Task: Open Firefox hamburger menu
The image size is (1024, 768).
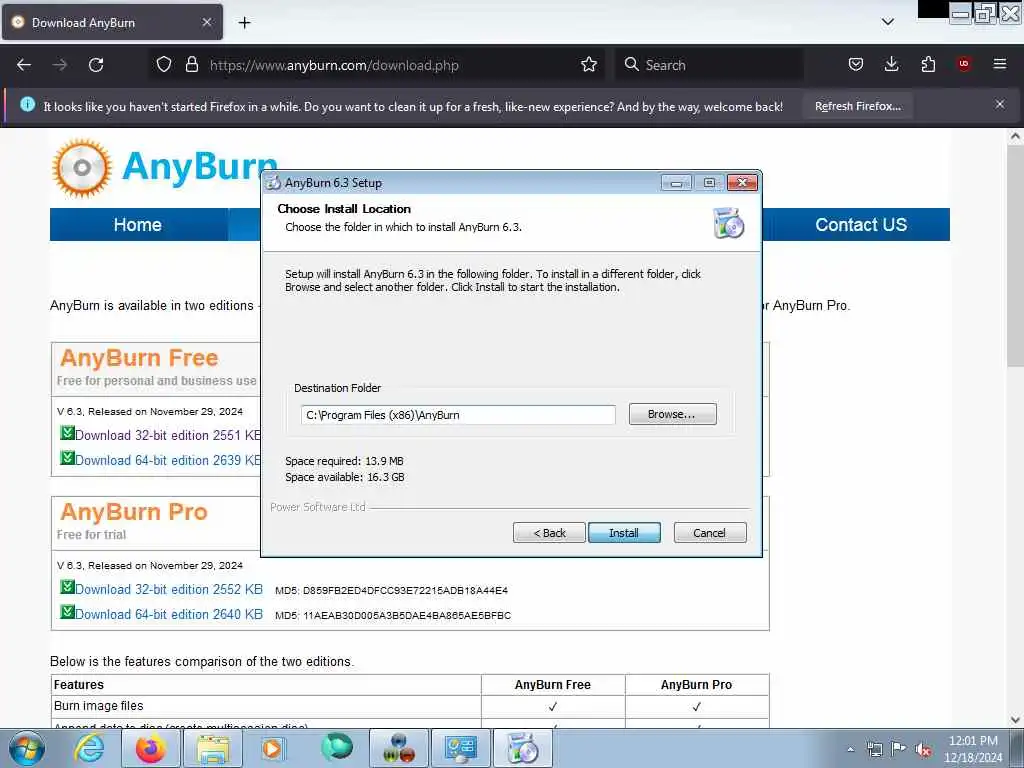Action: coord(999,64)
